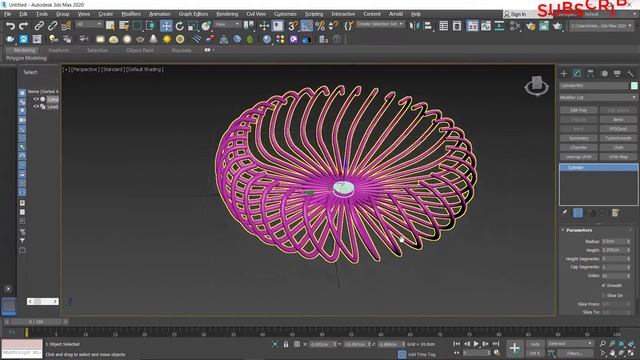Click the Edit Poly modifier button
Viewport: 640px width, 360px height.
(578, 110)
